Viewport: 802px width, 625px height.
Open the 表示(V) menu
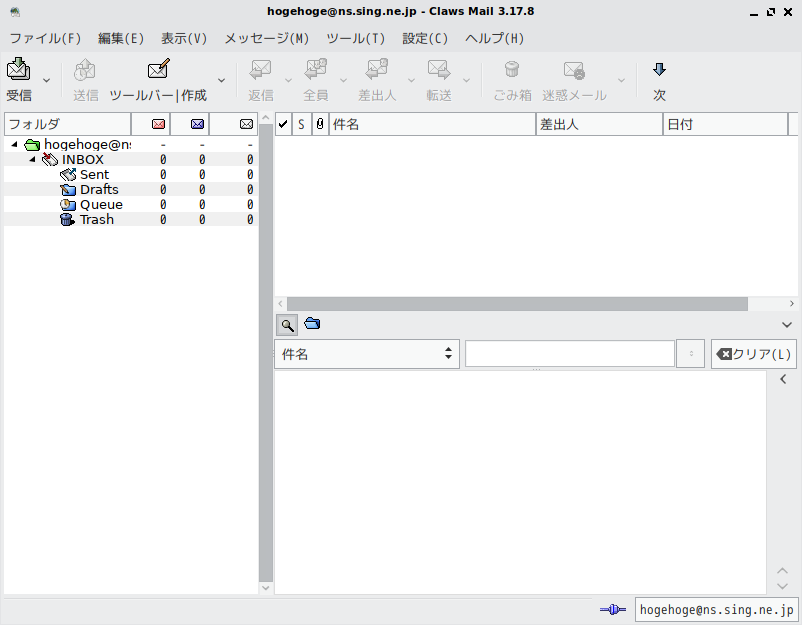(x=184, y=38)
